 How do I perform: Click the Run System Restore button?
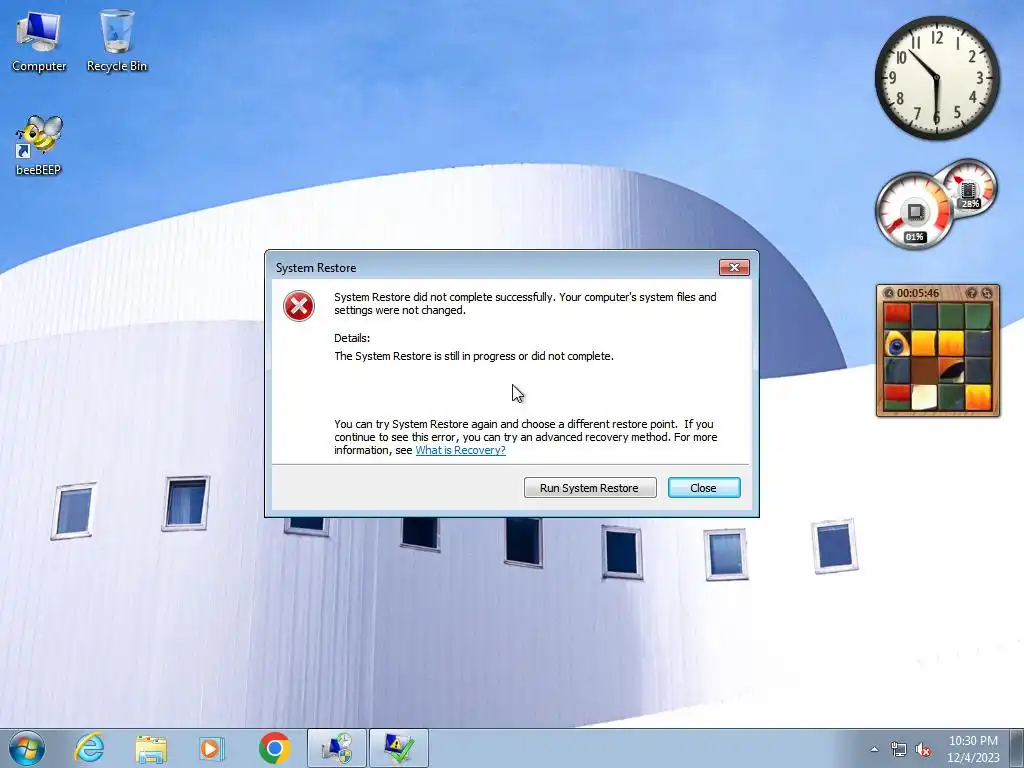coord(590,488)
